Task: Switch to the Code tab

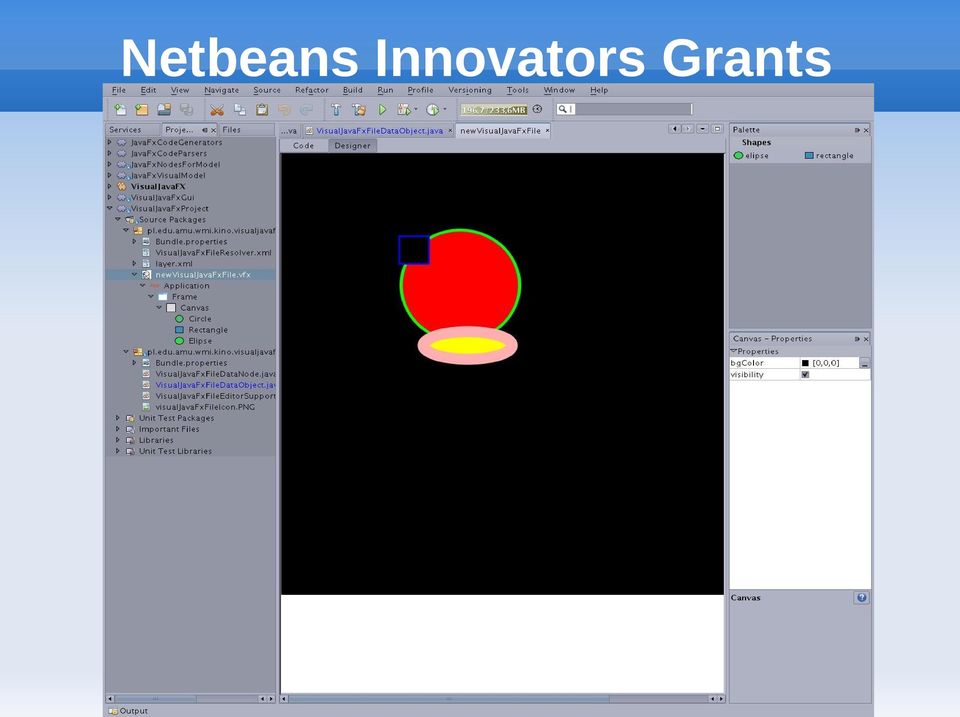Action: click(x=304, y=146)
